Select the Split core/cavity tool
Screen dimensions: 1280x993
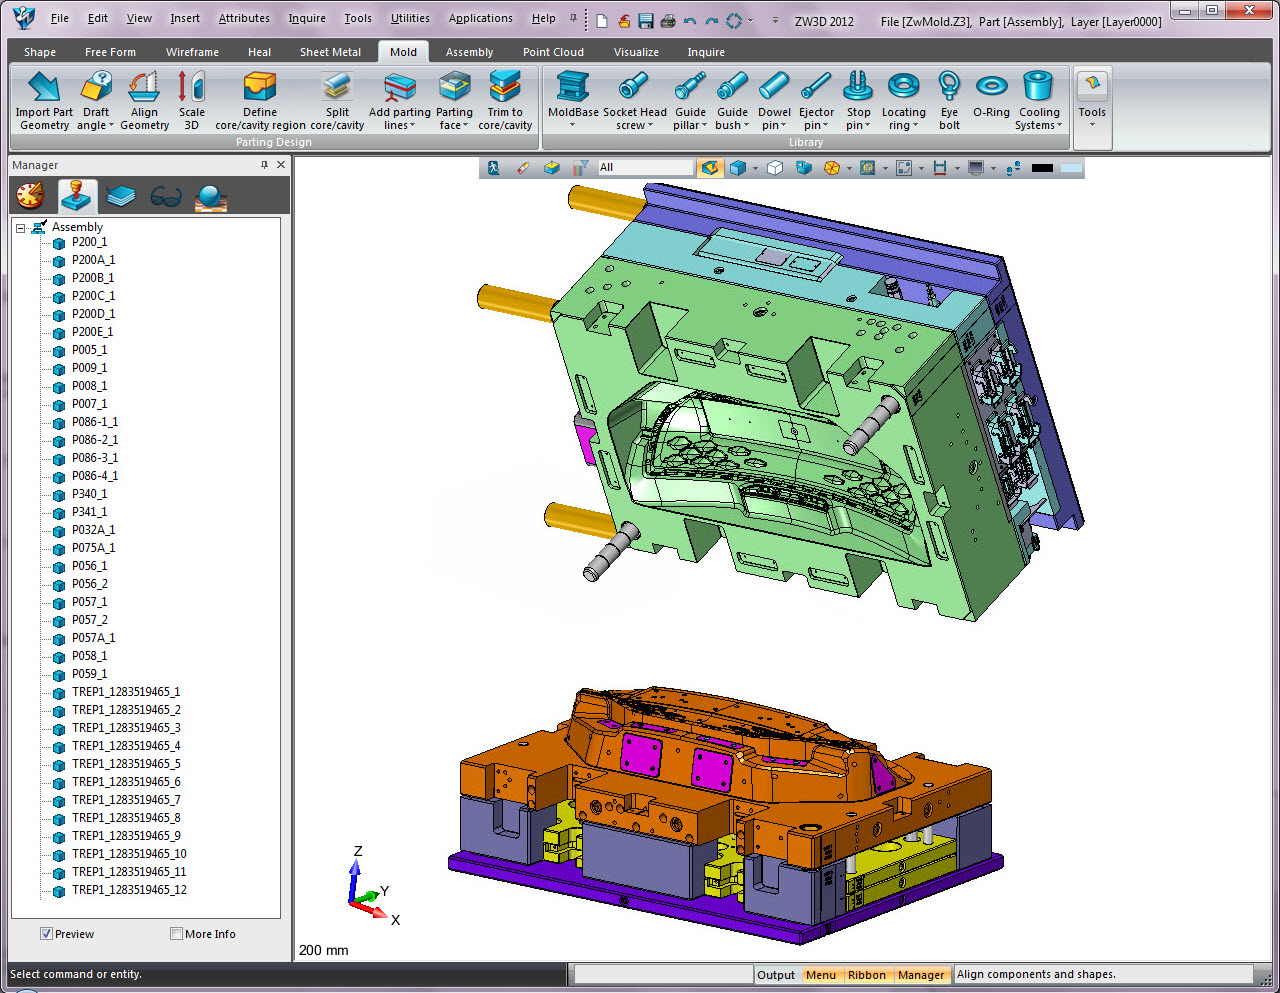[x=337, y=88]
